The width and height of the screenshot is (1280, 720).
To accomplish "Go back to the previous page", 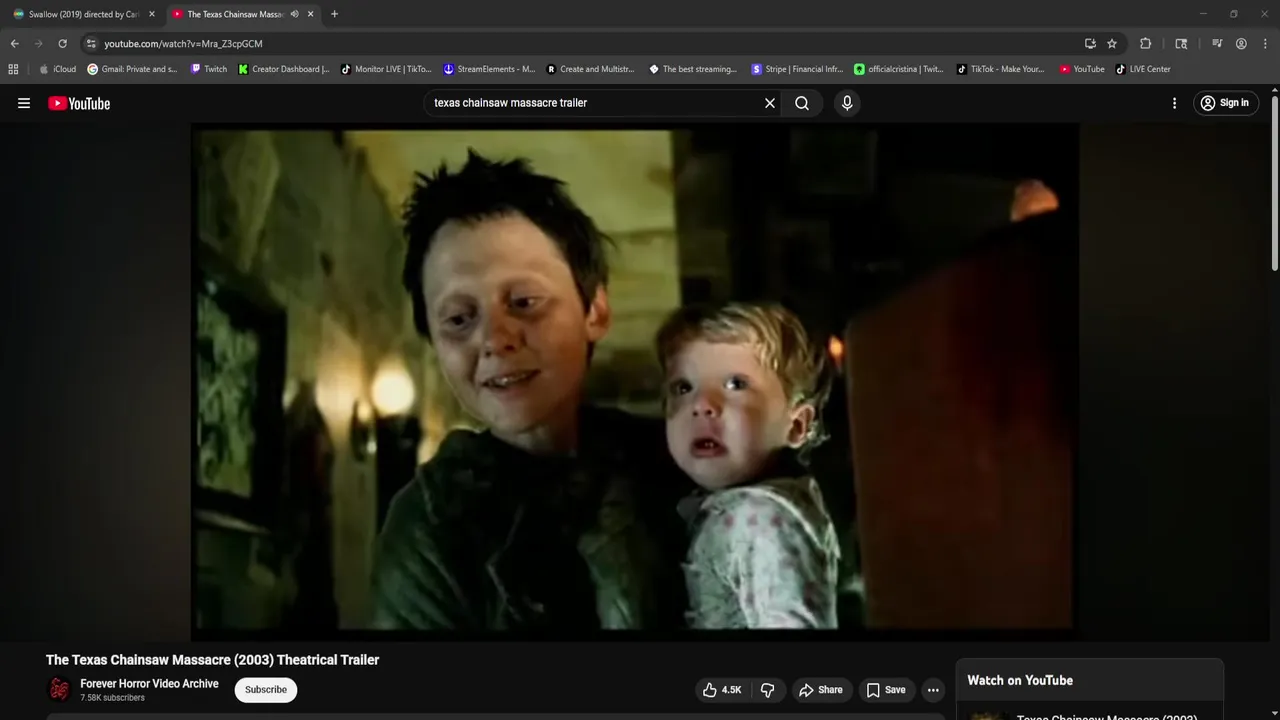I will pos(14,44).
